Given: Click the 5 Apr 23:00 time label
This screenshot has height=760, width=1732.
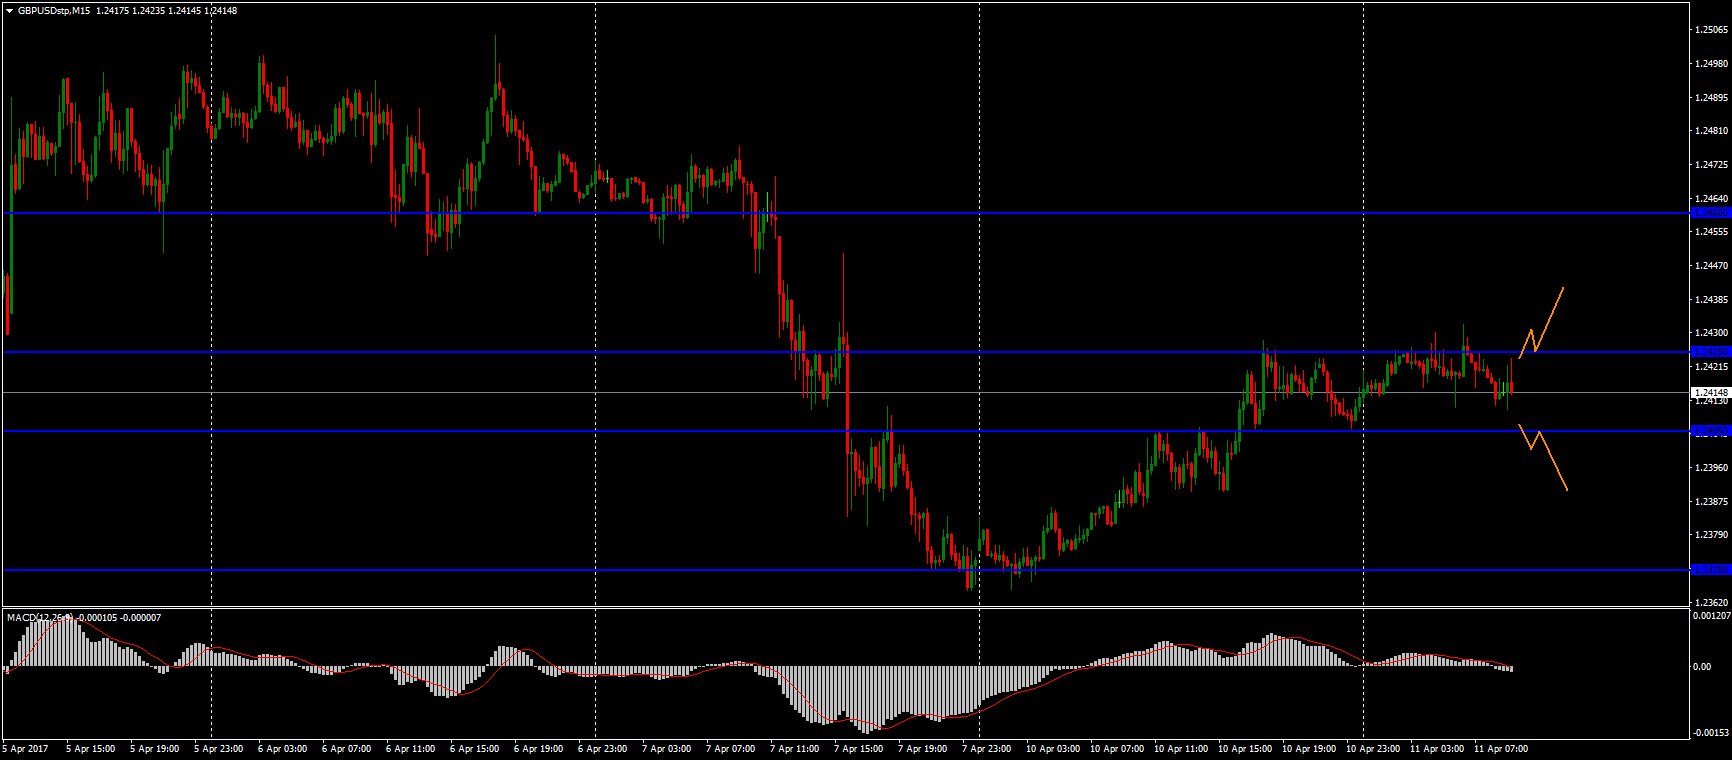Looking at the screenshot, I should [218, 749].
